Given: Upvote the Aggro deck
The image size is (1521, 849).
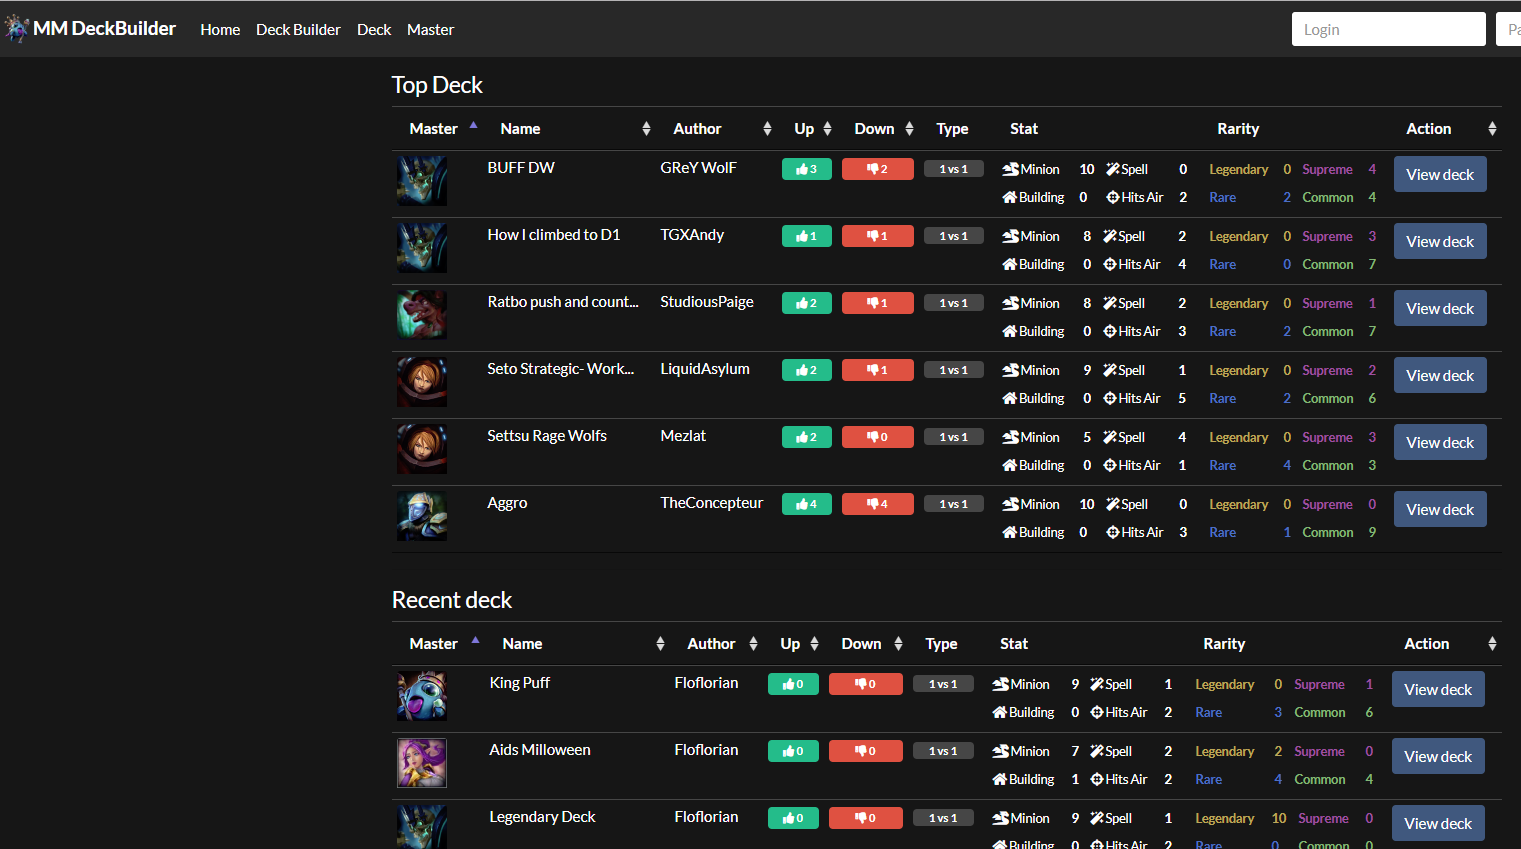Looking at the screenshot, I should [x=807, y=504].
